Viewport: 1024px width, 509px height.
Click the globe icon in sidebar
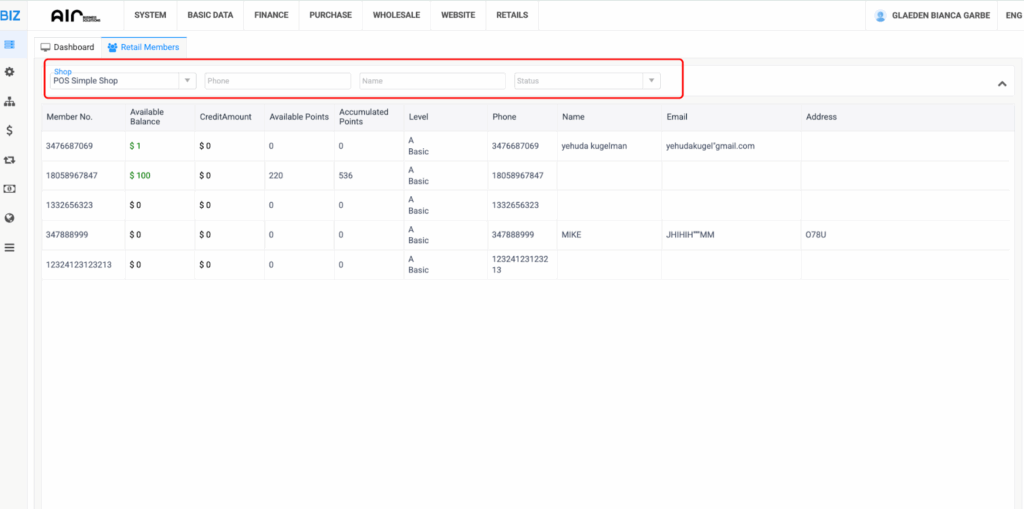click(10, 217)
